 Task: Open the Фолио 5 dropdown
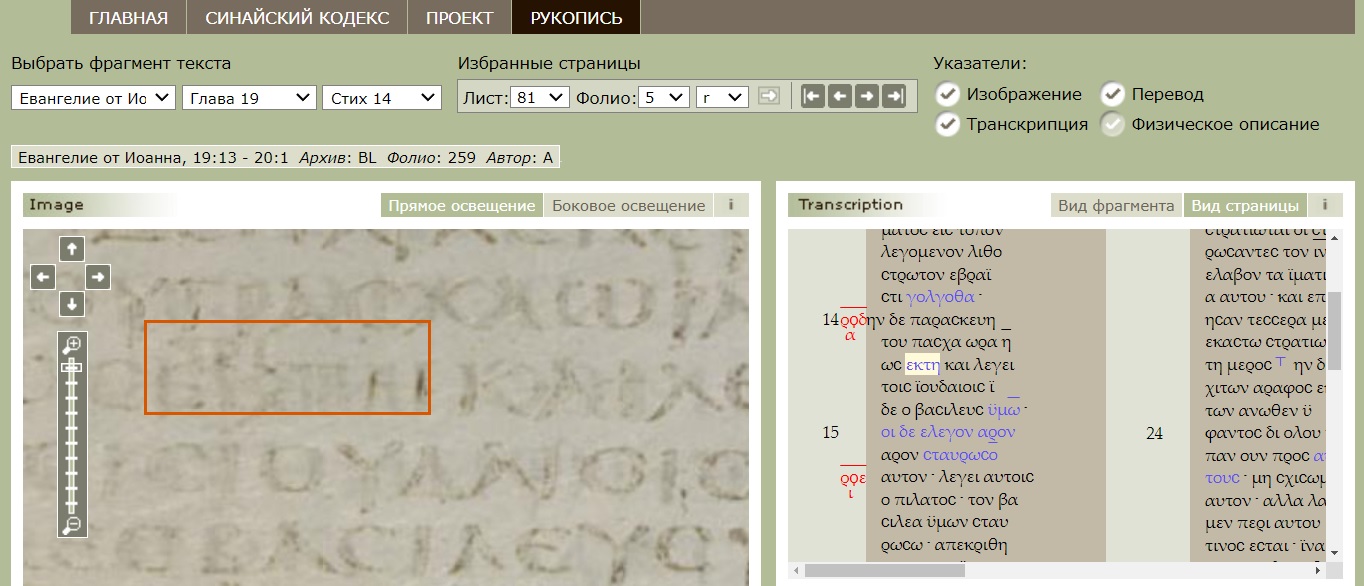664,97
